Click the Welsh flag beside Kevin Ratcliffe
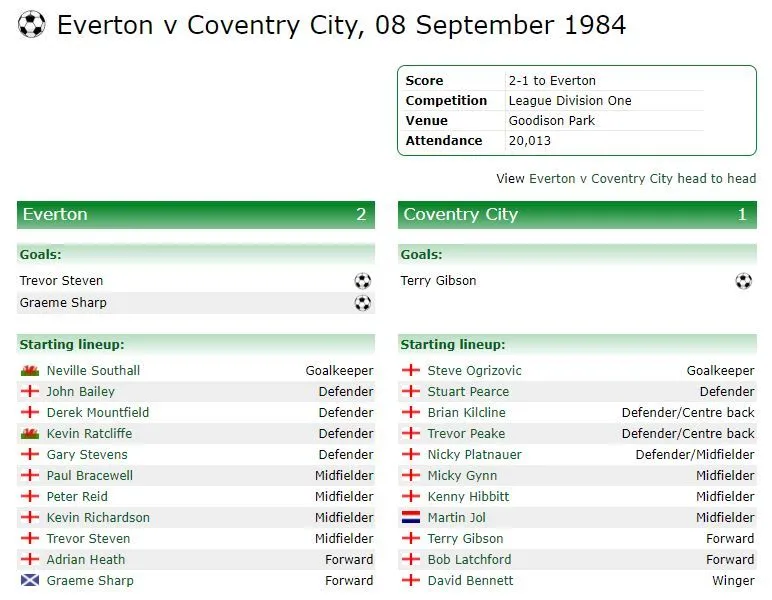Viewport: 772px width, 600px height. coord(30,434)
